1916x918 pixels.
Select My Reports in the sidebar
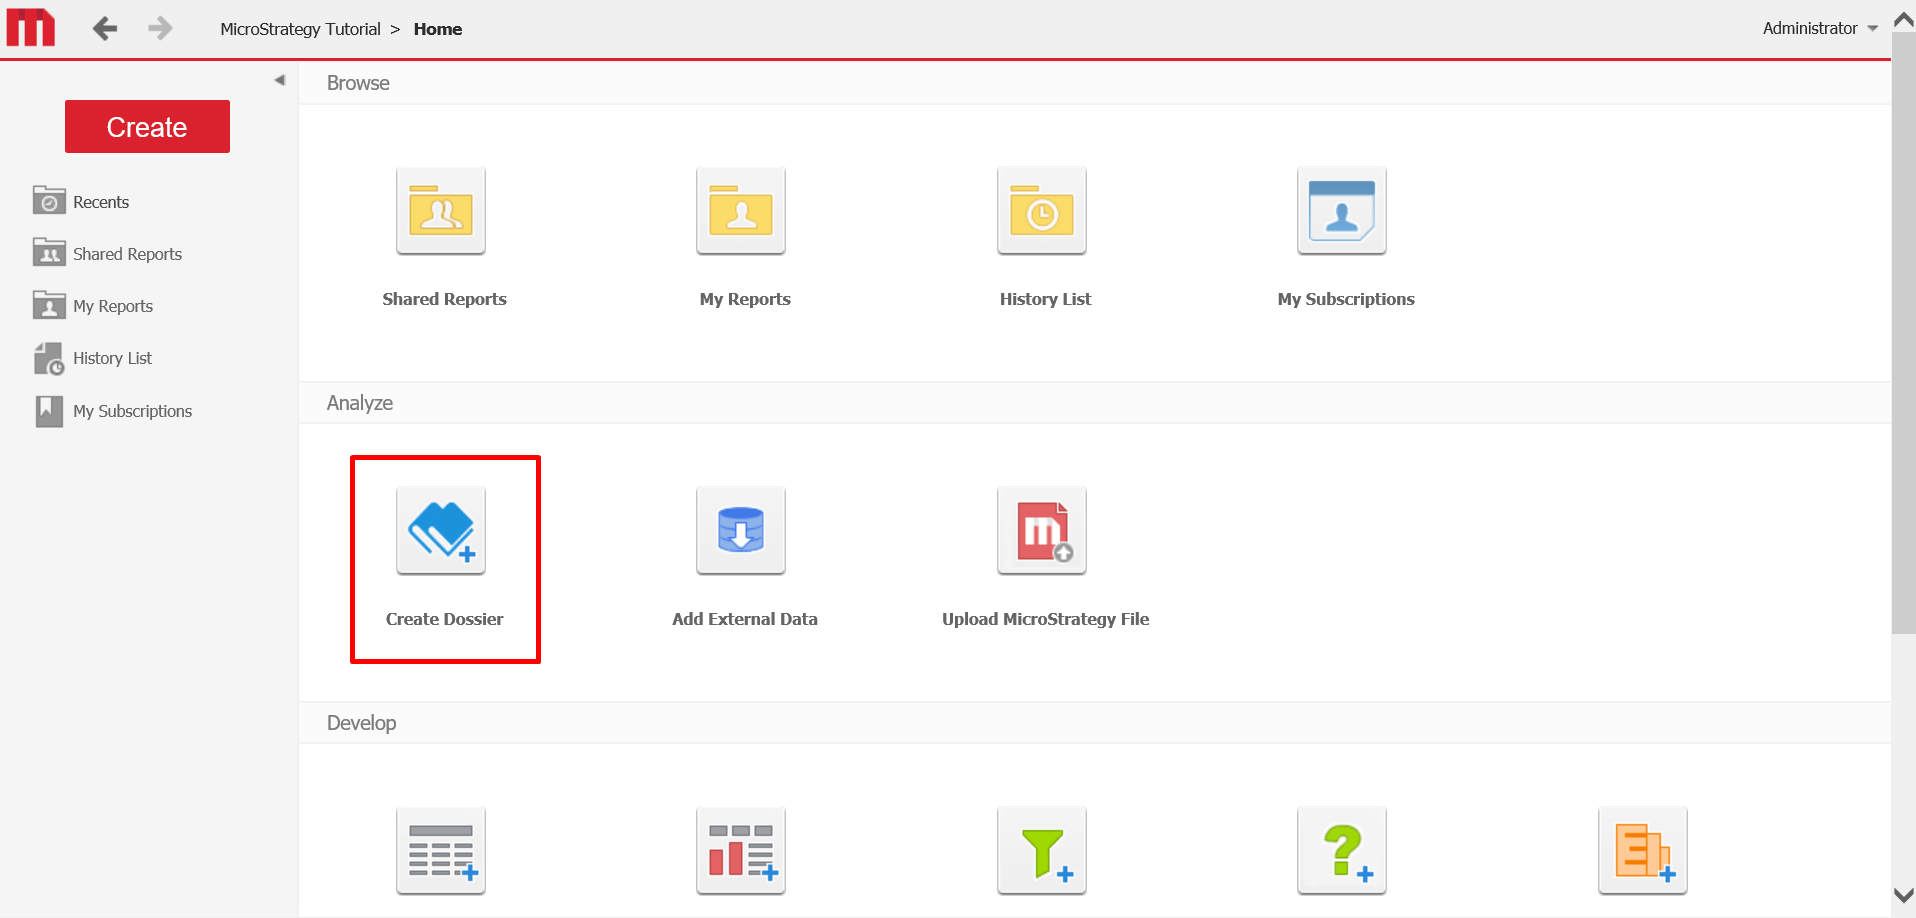point(93,305)
